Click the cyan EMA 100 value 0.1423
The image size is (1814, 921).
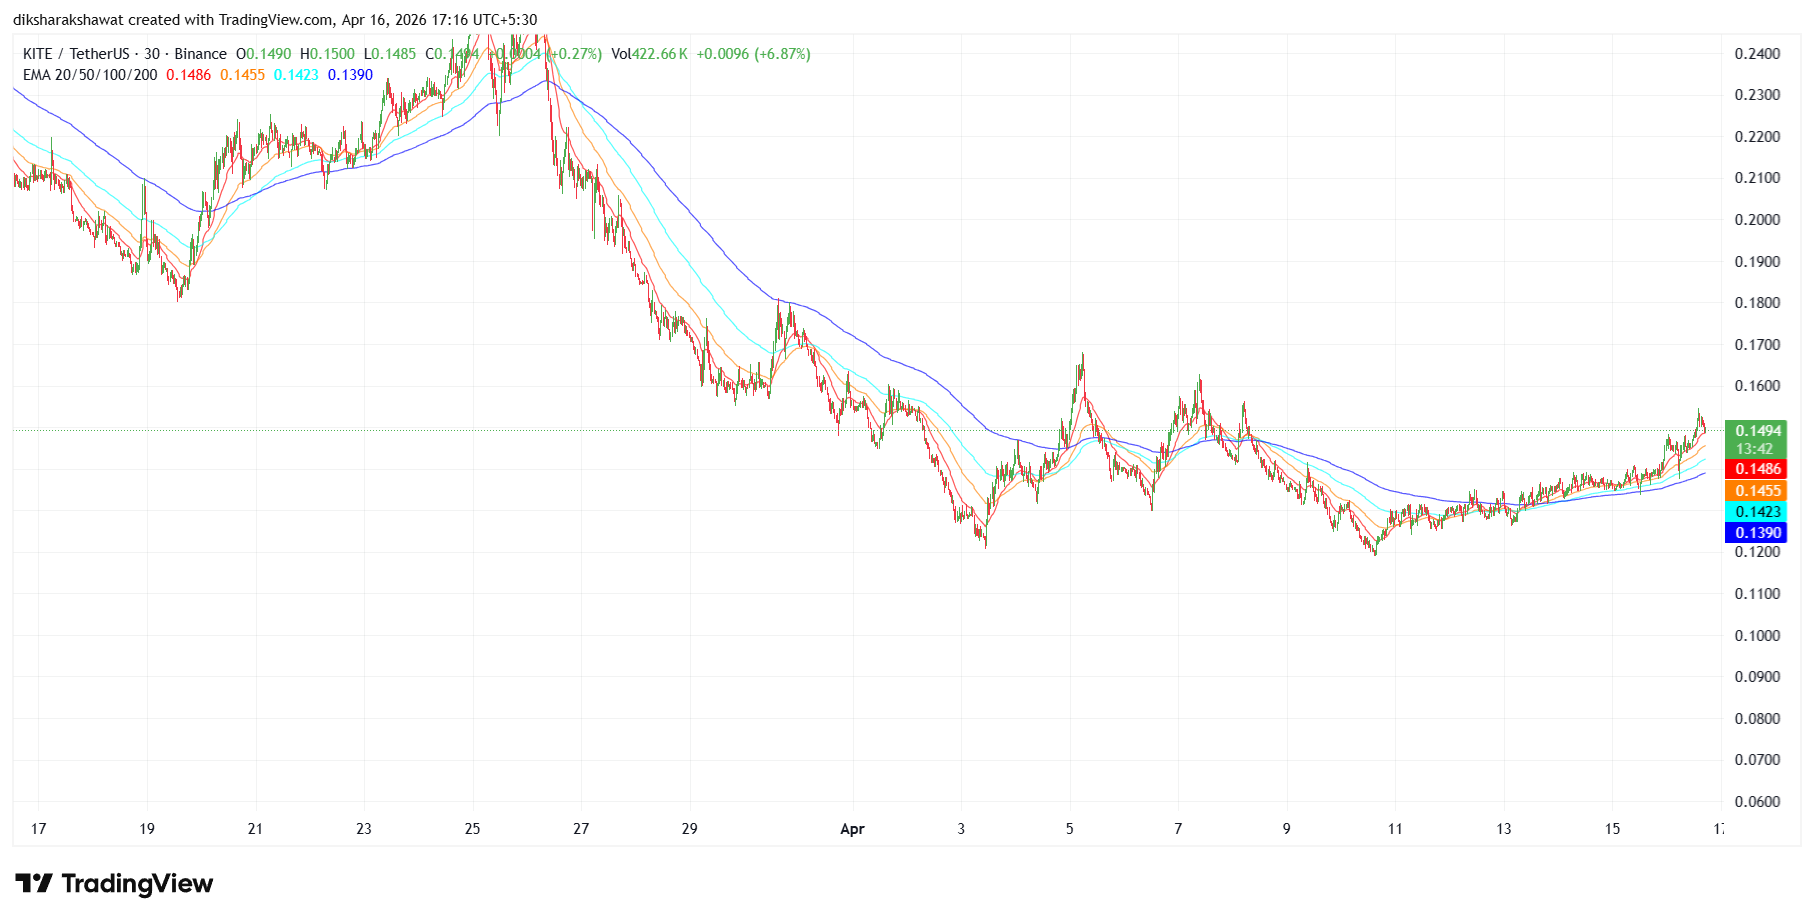293,74
